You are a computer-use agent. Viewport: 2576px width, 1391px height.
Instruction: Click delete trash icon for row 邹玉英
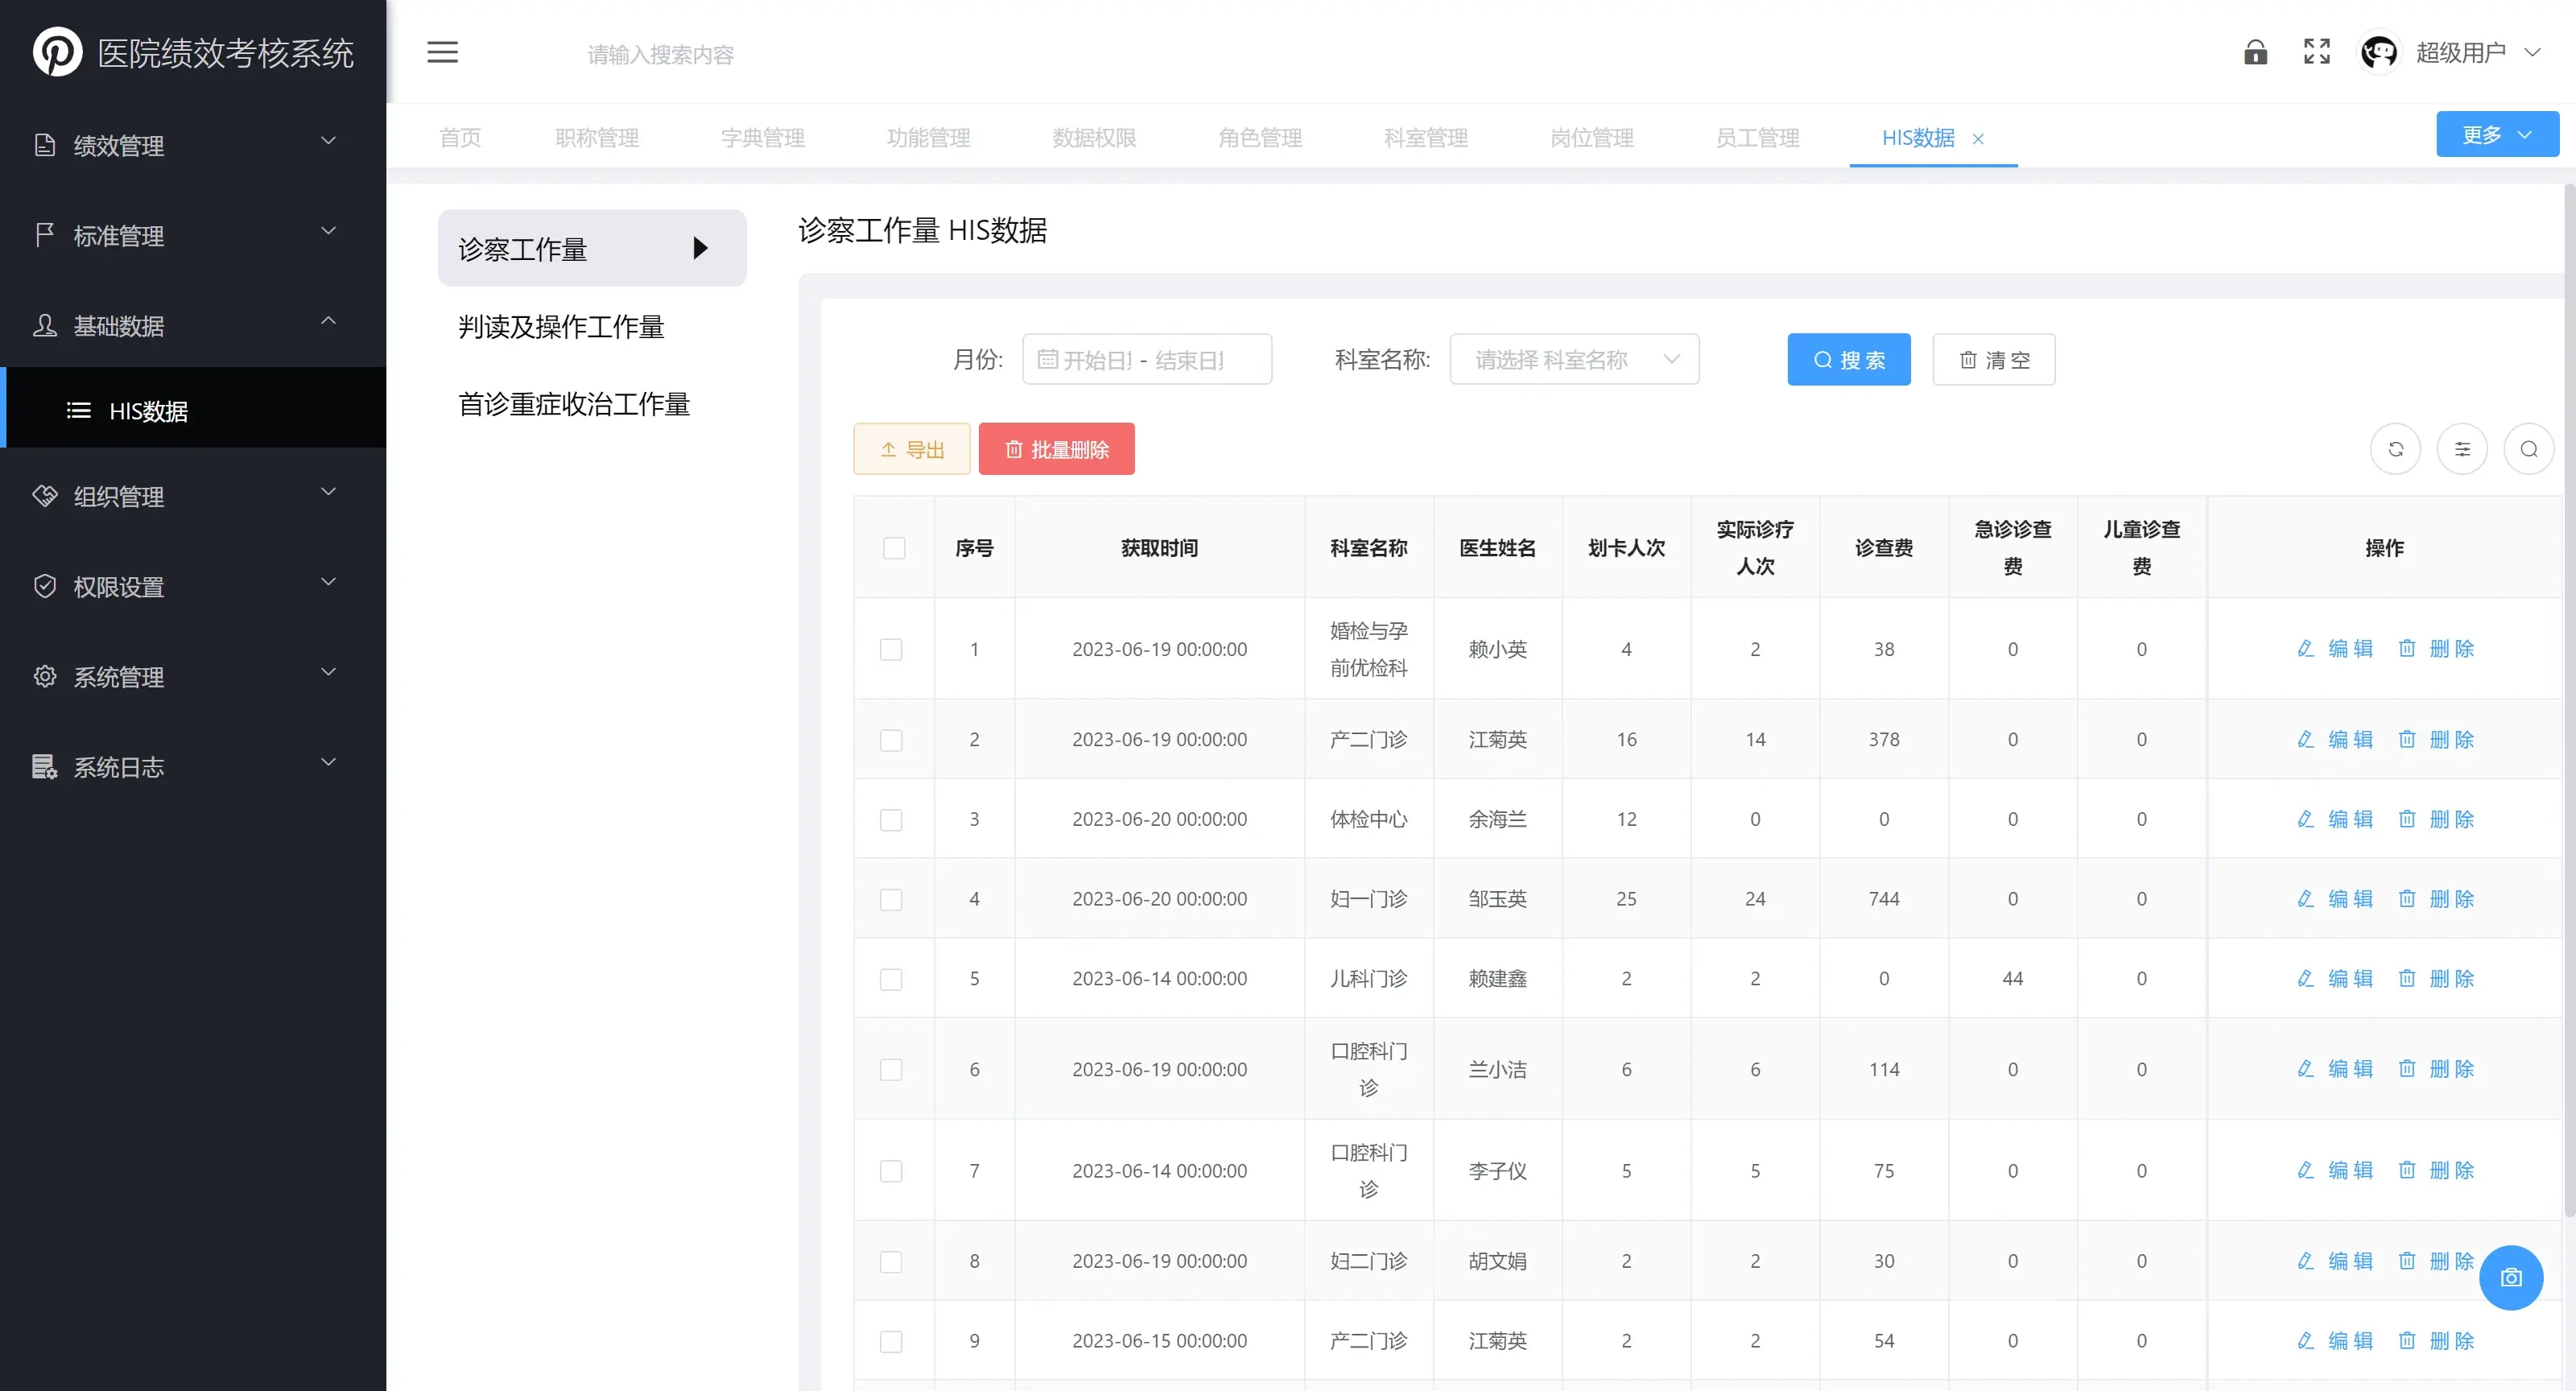(x=2407, y=899)
